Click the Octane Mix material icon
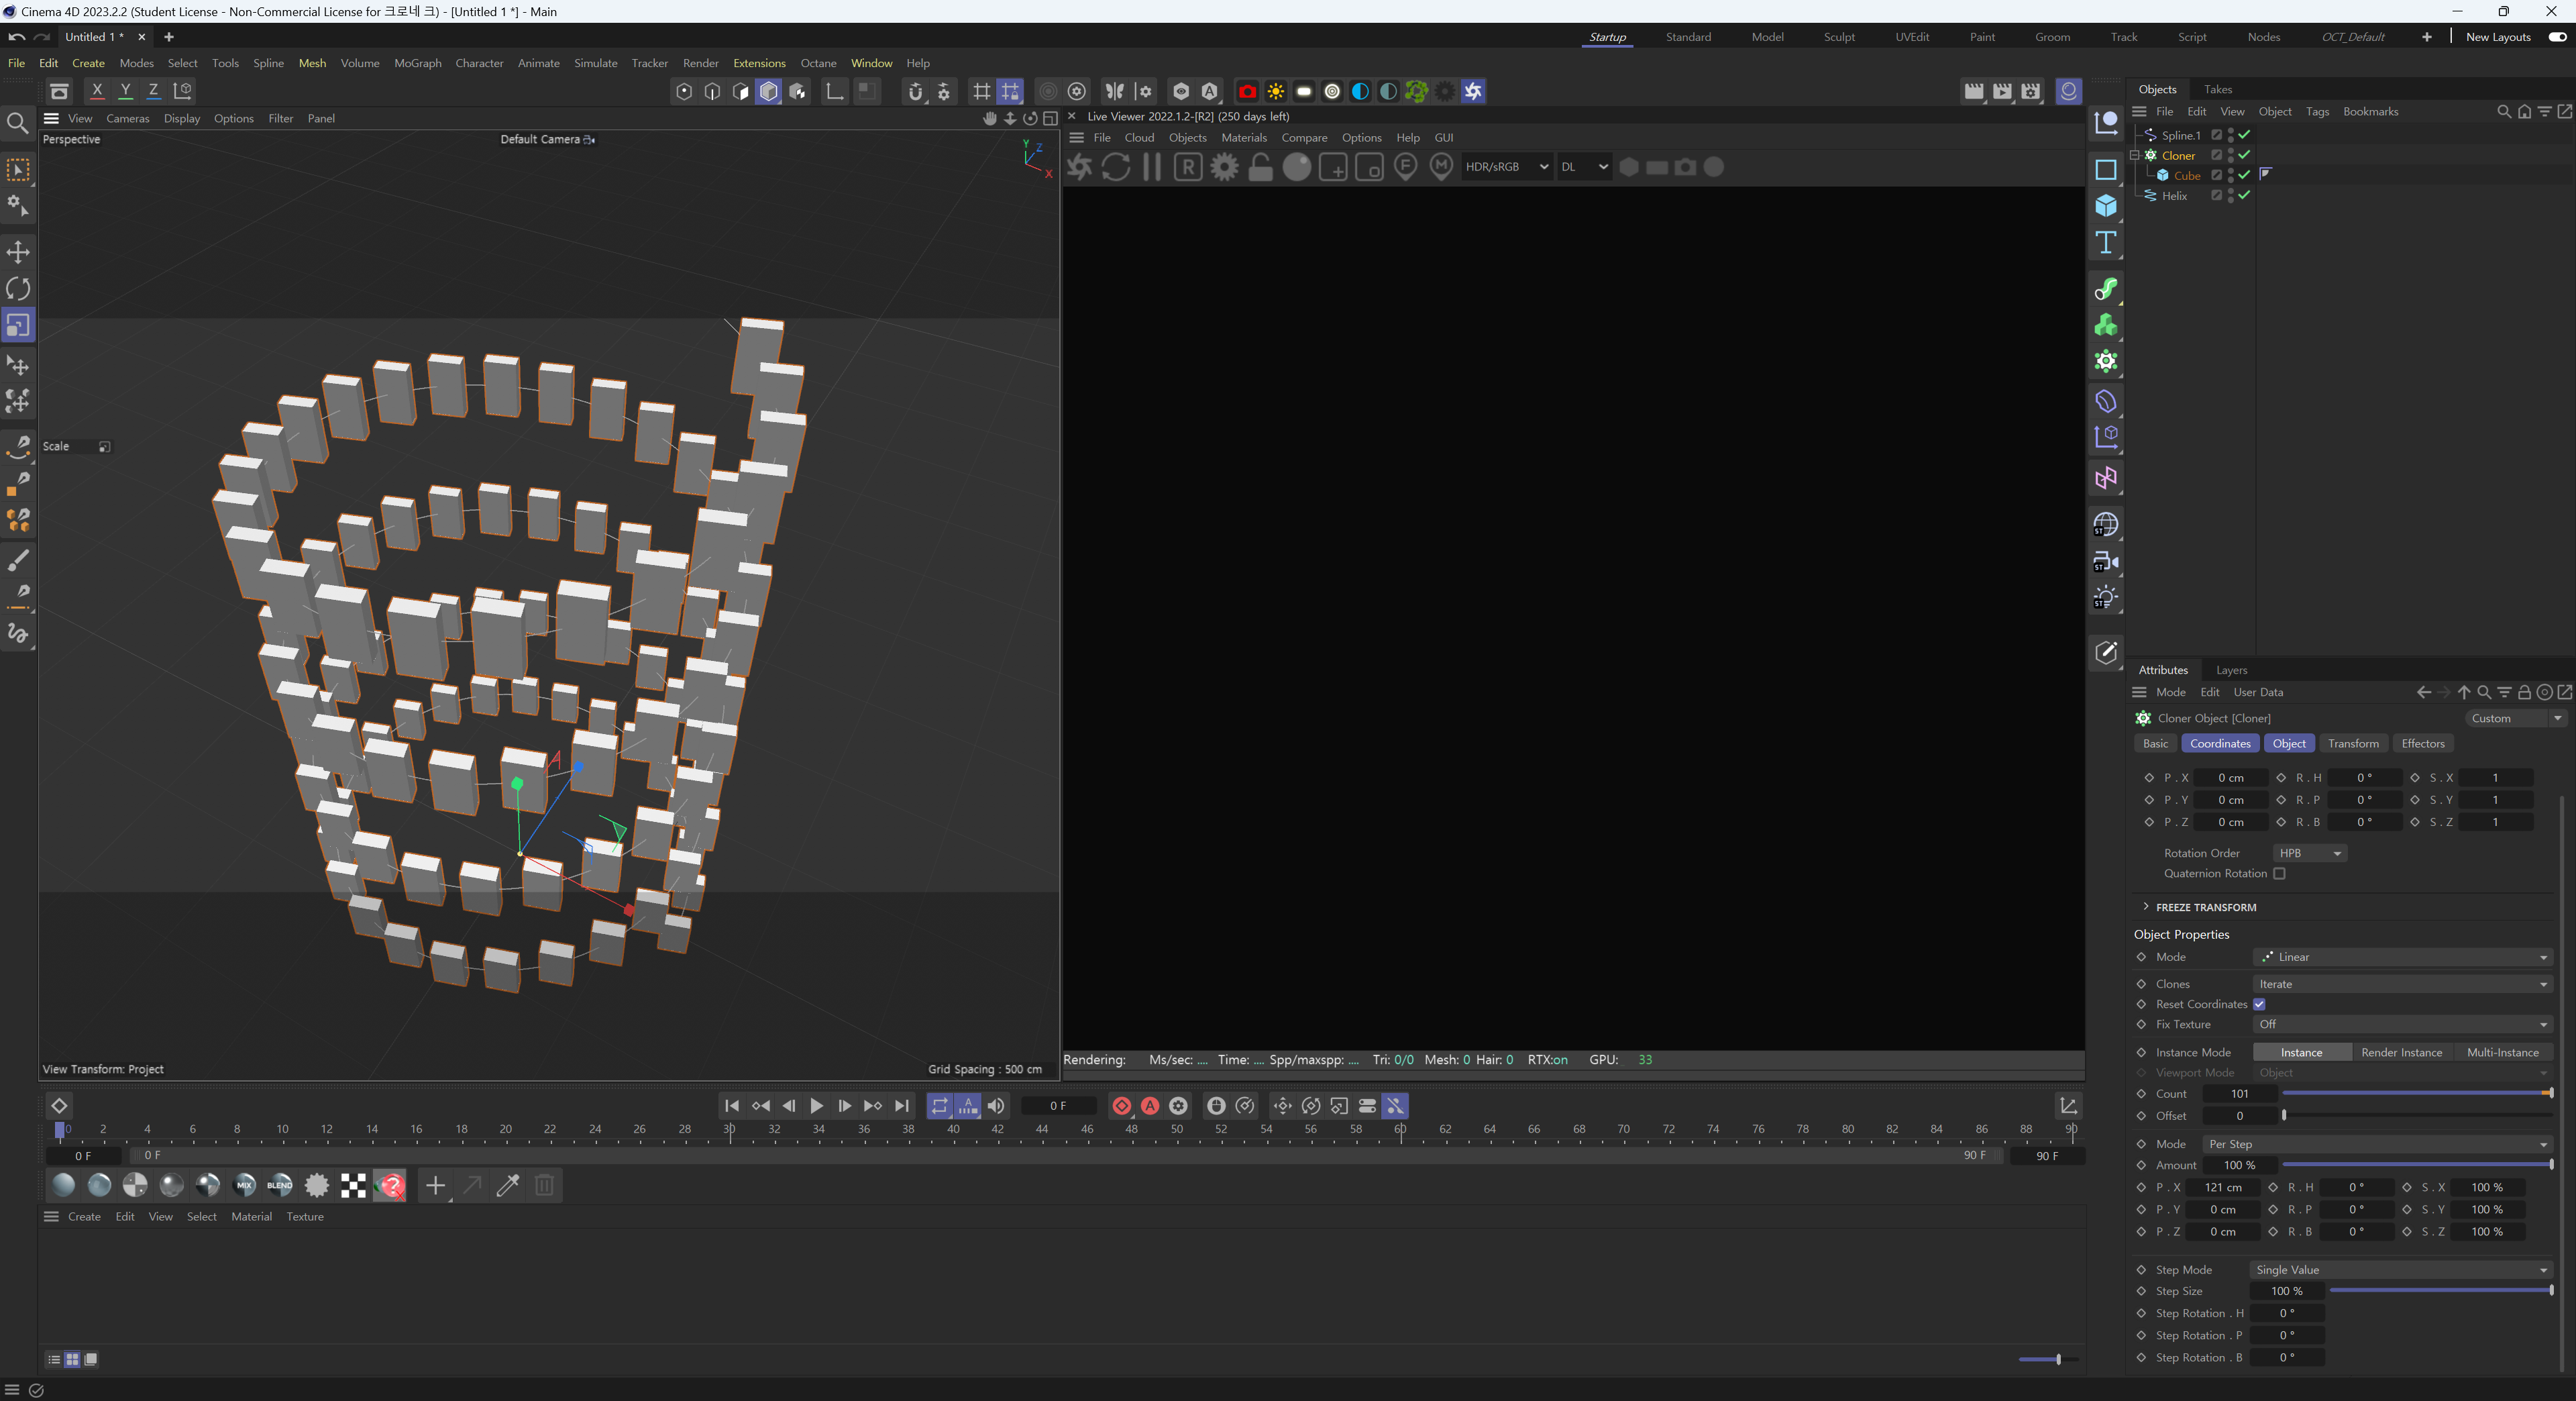Image resolution: width=2576 pixels, height=1401 pixels. (x=244, y=1185)
